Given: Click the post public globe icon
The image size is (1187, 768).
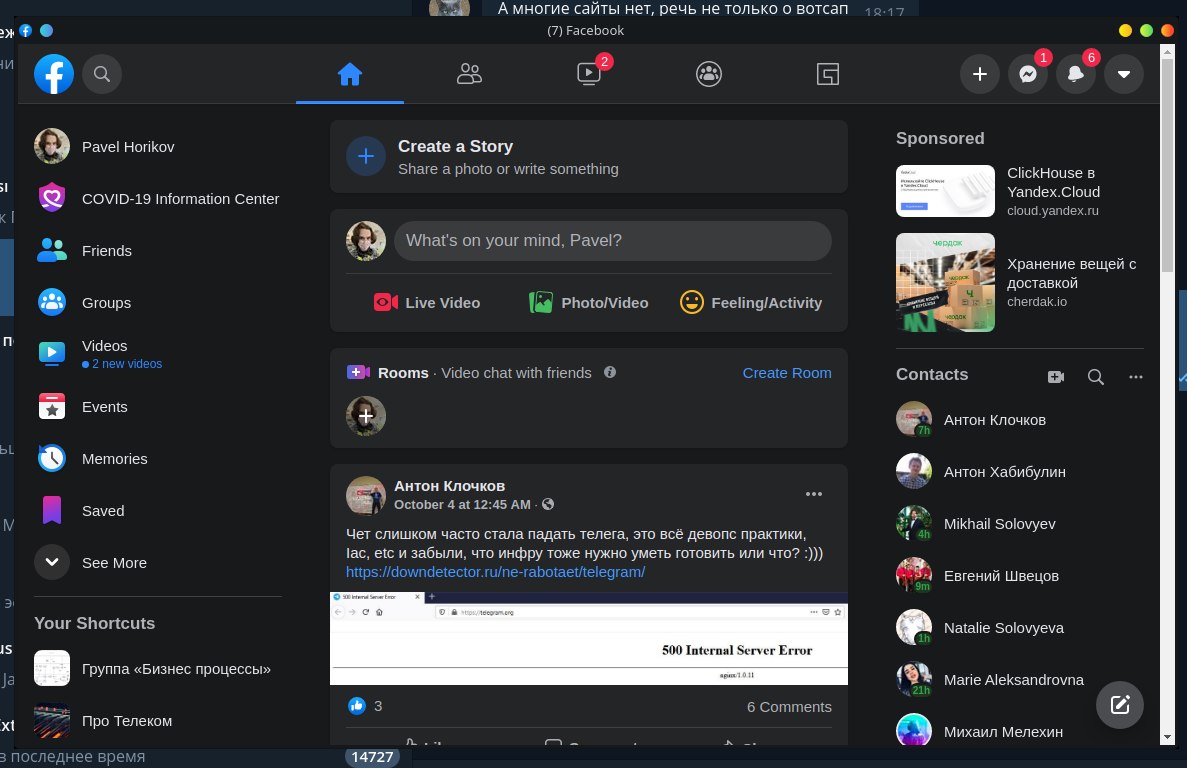Looking at the screenshot, I should tap(548, 505).
